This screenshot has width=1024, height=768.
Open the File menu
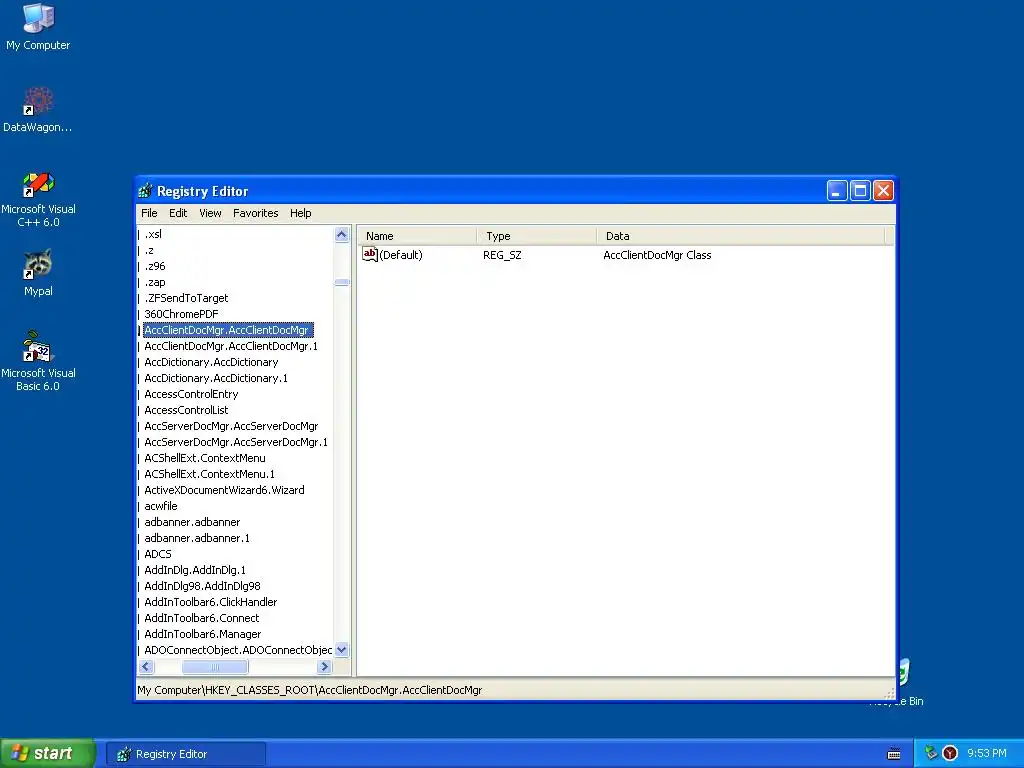[149, 213]
